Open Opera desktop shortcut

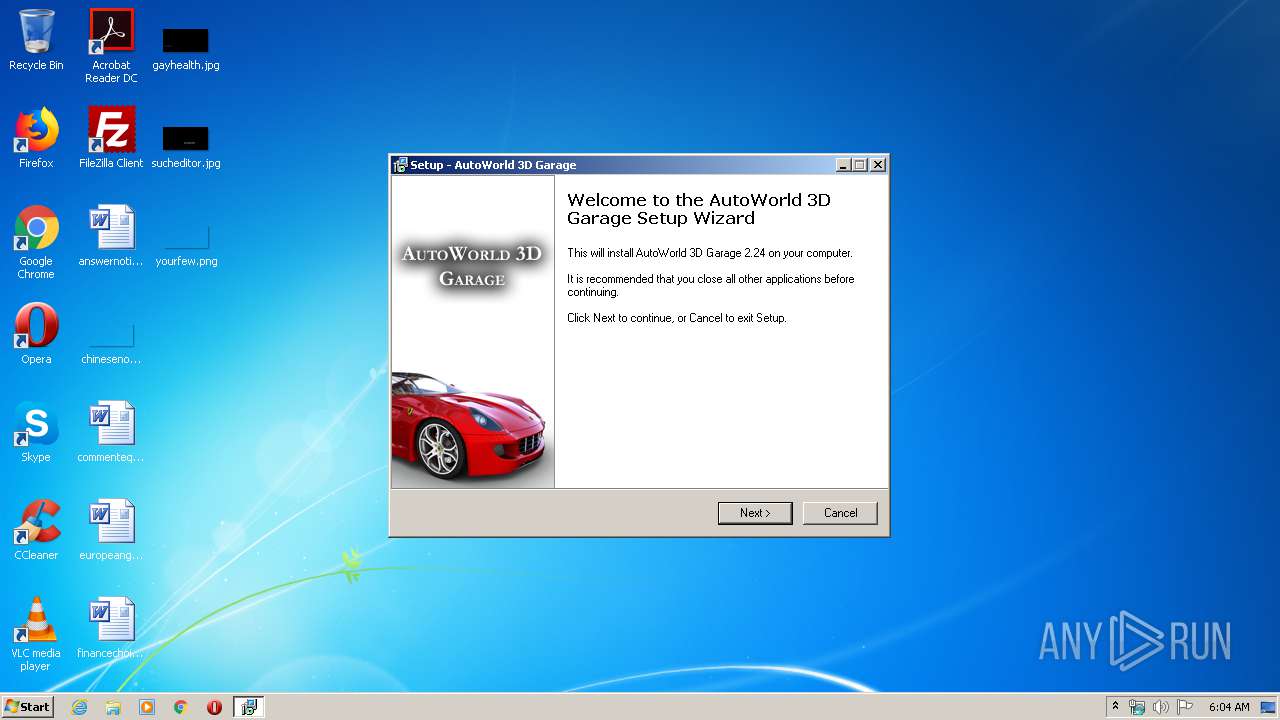pos(36,334)
